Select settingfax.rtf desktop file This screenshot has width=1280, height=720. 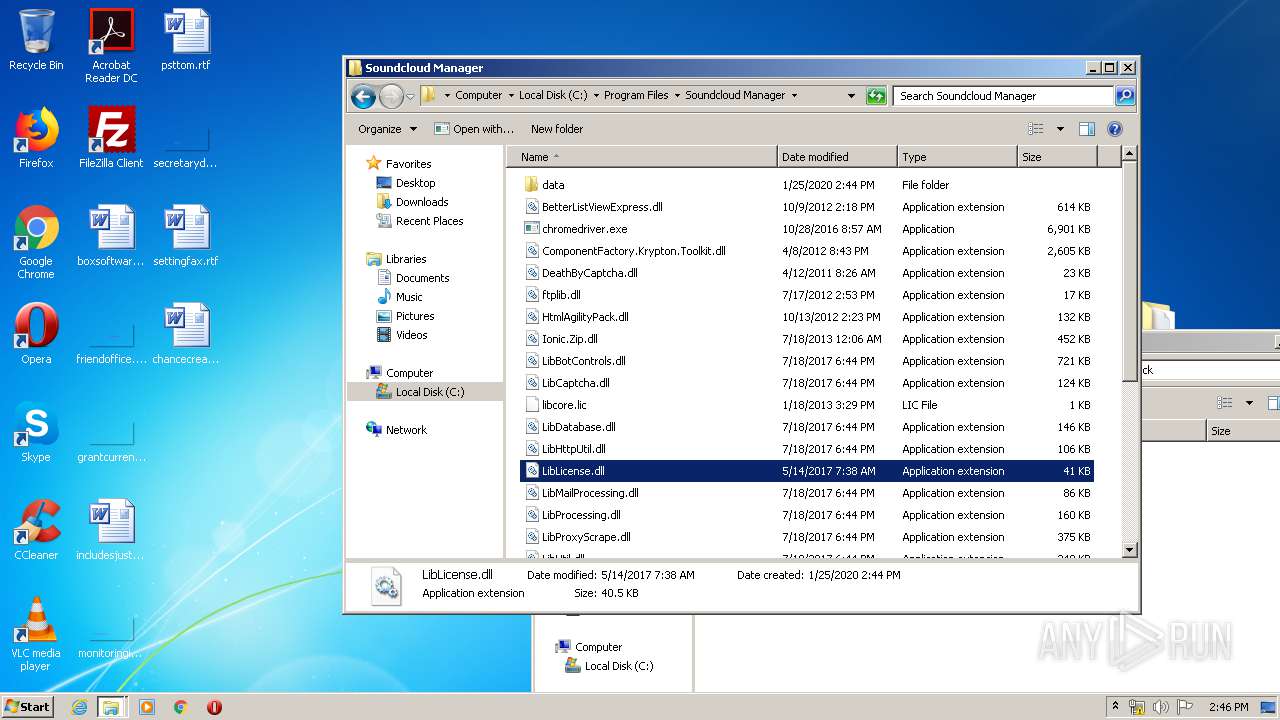(x=186, y=236)
